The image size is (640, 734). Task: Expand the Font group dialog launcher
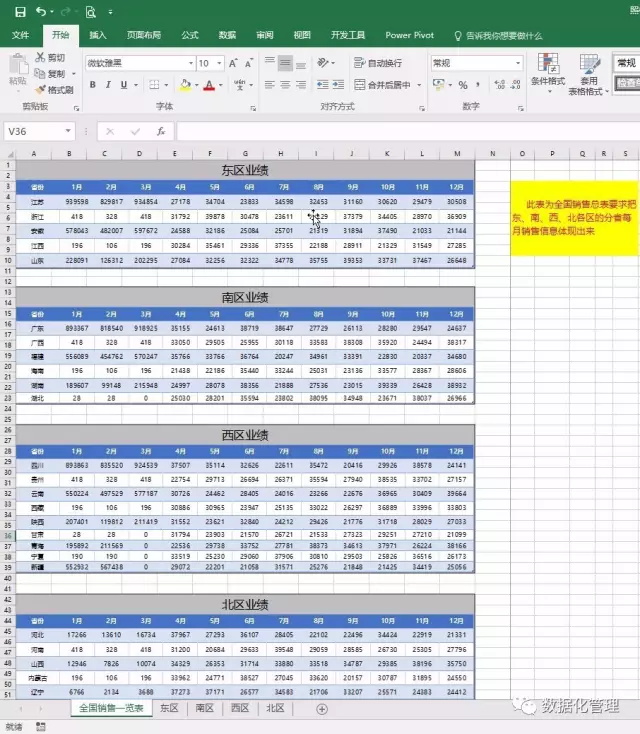point(253,108)
